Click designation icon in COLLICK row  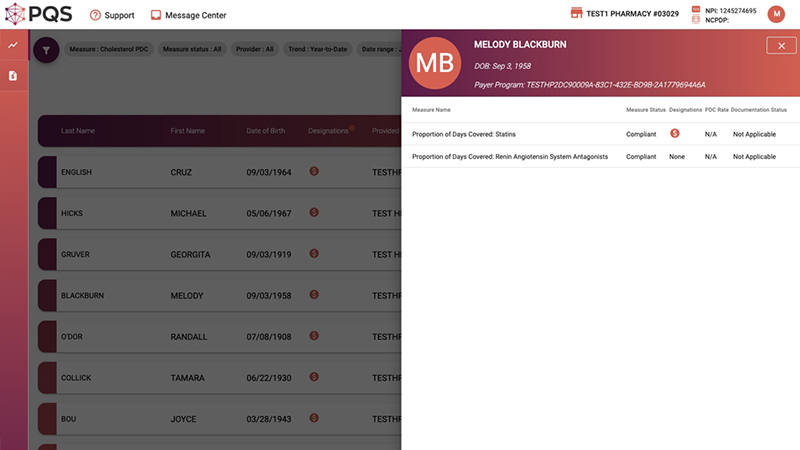(x=314, y=377)
